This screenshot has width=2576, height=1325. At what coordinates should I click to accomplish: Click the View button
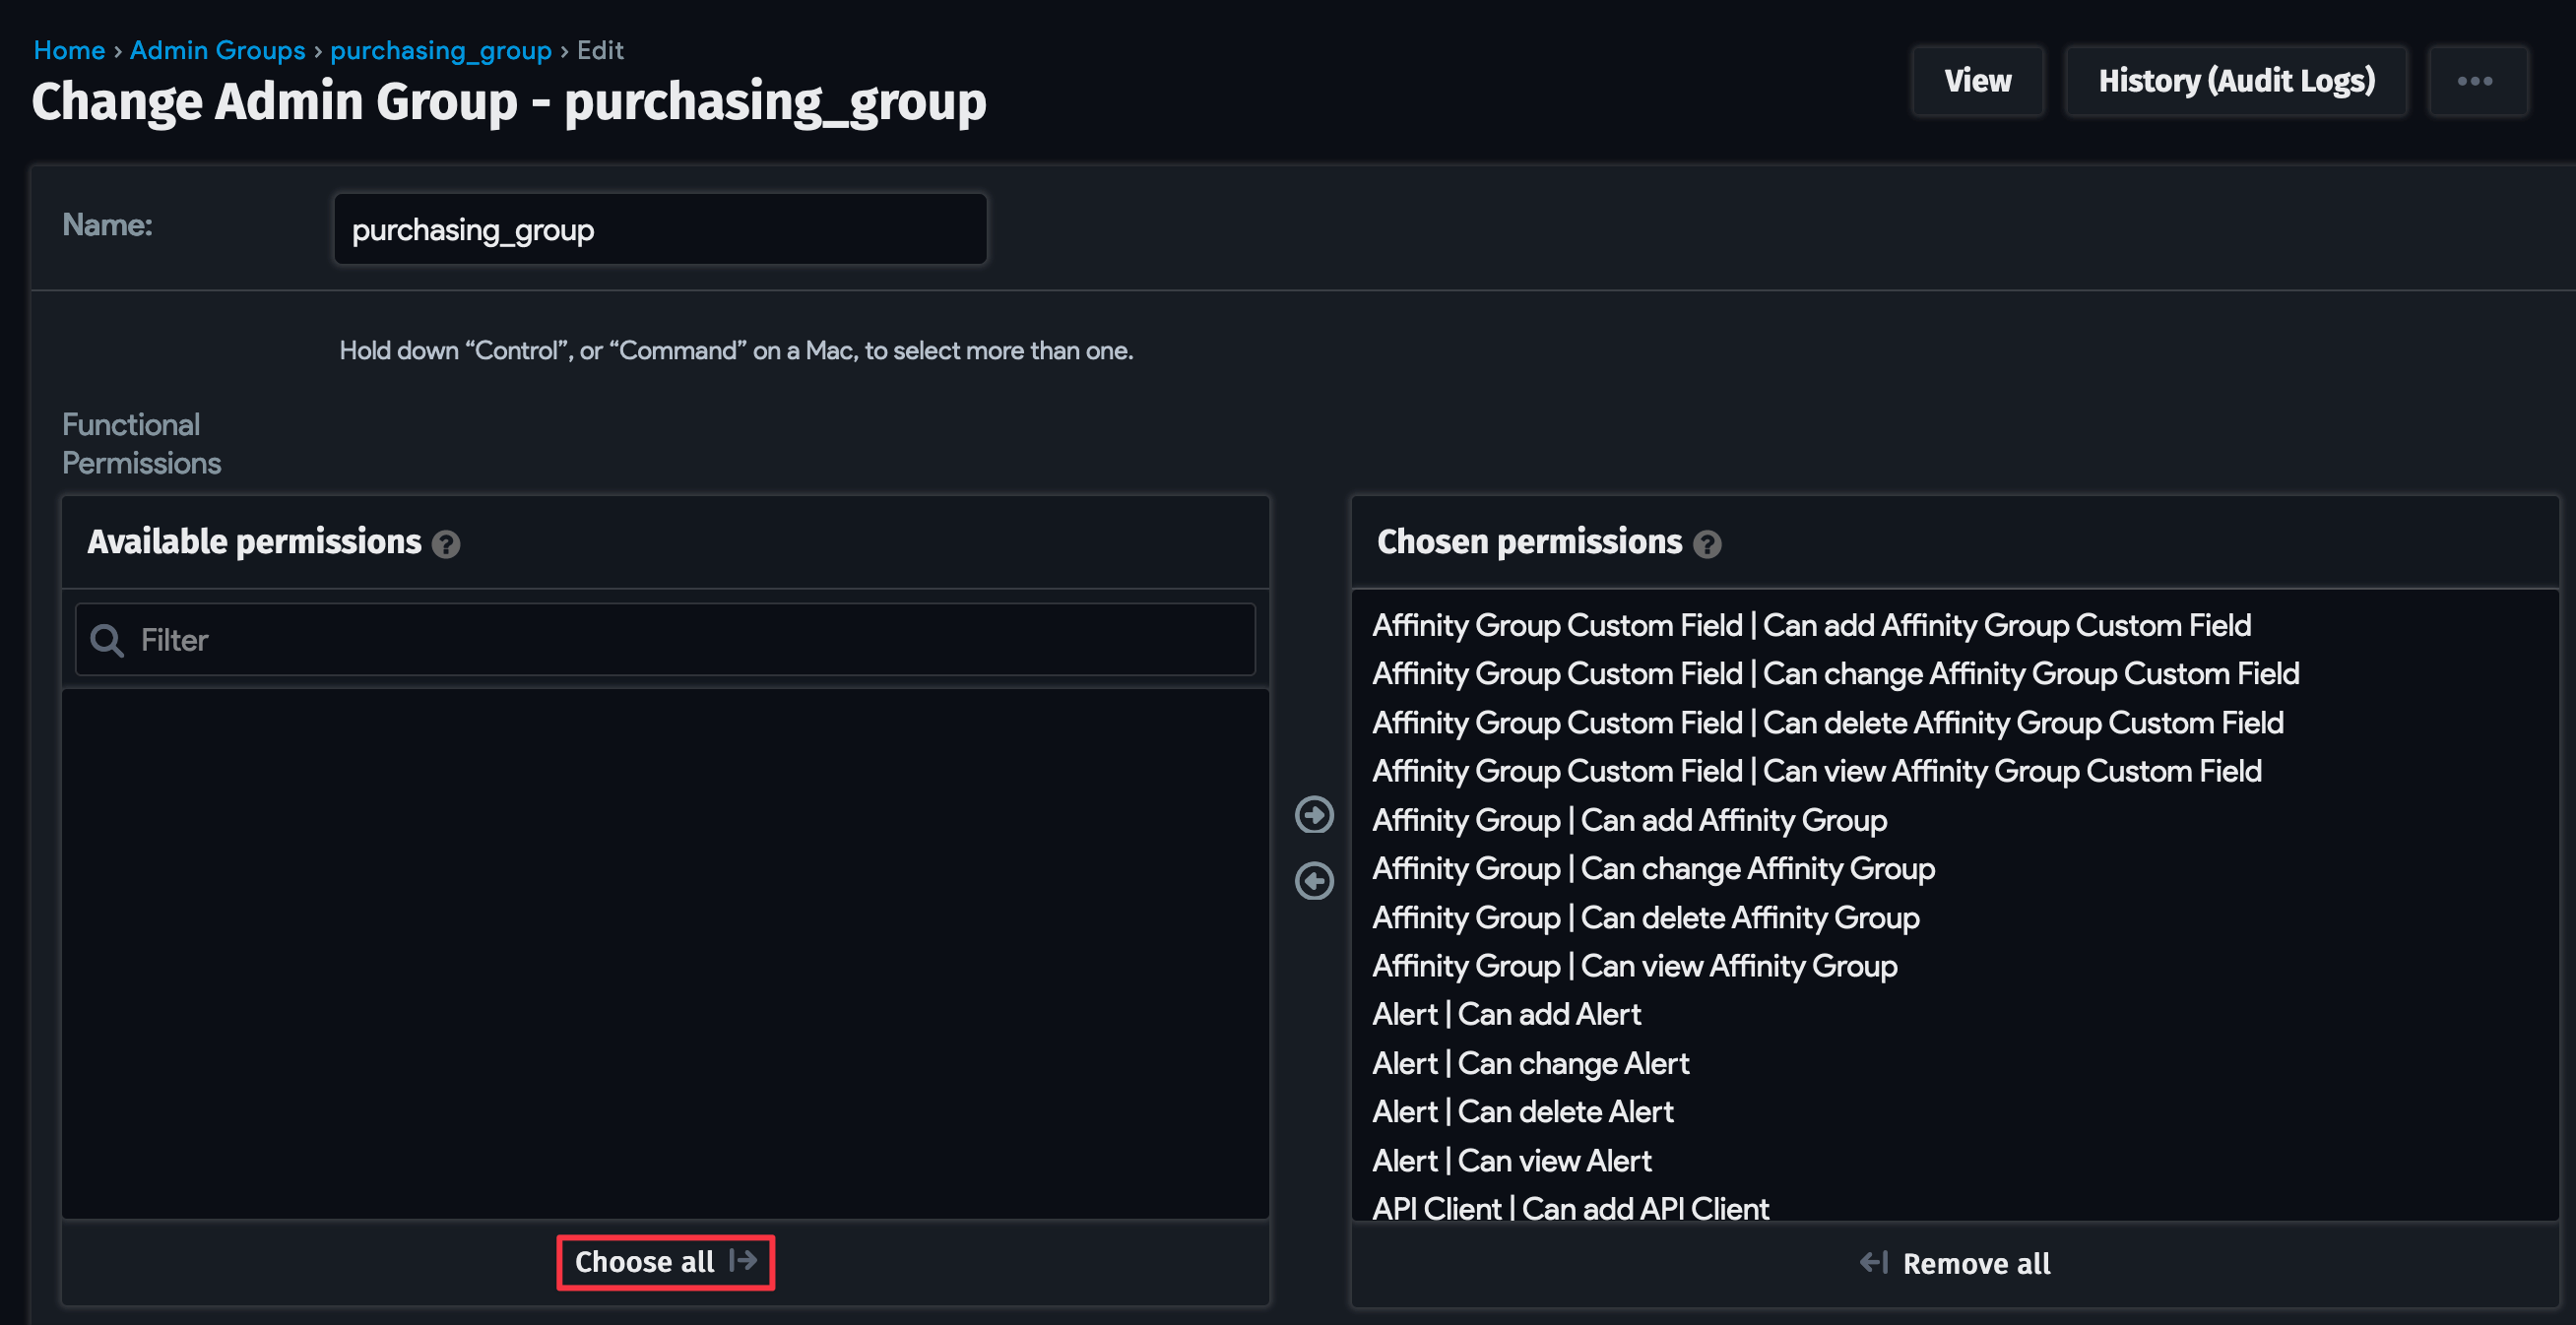click(x=1977, y=81)
